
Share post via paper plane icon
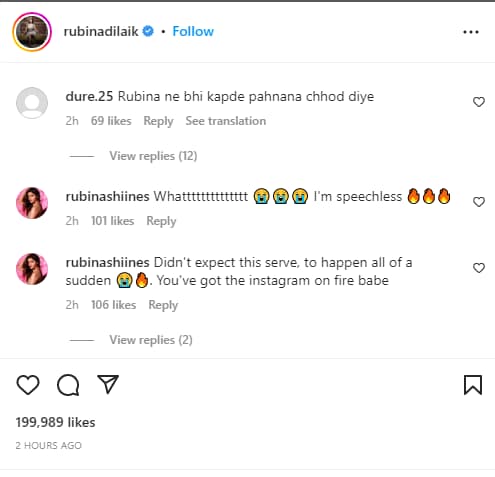pyautogui.click(x=108, y=384)
